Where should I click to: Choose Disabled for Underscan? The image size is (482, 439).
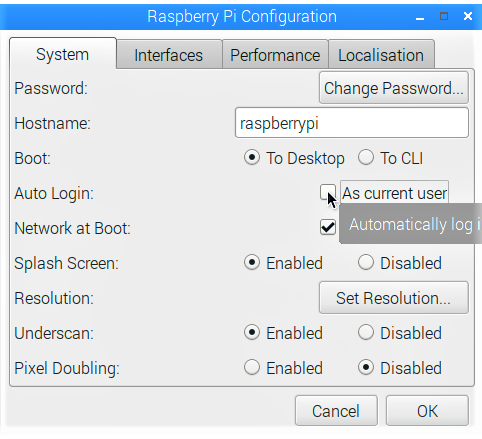click(x=366, y=333)
